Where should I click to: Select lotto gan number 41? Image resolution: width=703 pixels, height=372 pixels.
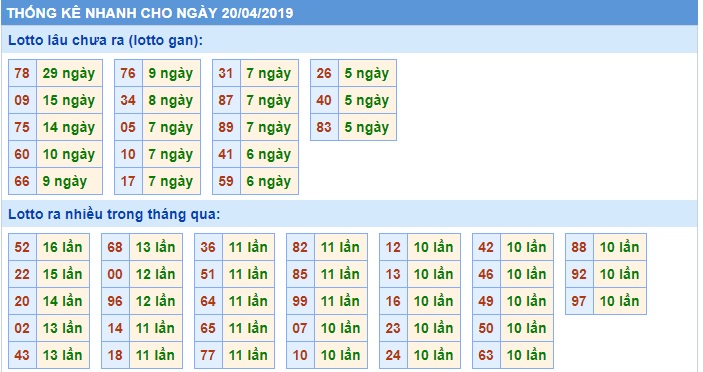(226, 154)
